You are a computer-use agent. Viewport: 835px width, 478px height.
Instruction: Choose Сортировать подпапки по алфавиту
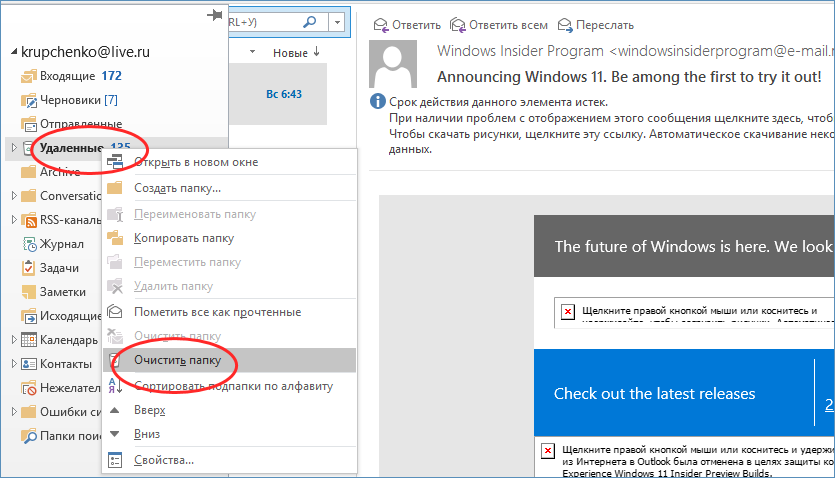point(229,386)
